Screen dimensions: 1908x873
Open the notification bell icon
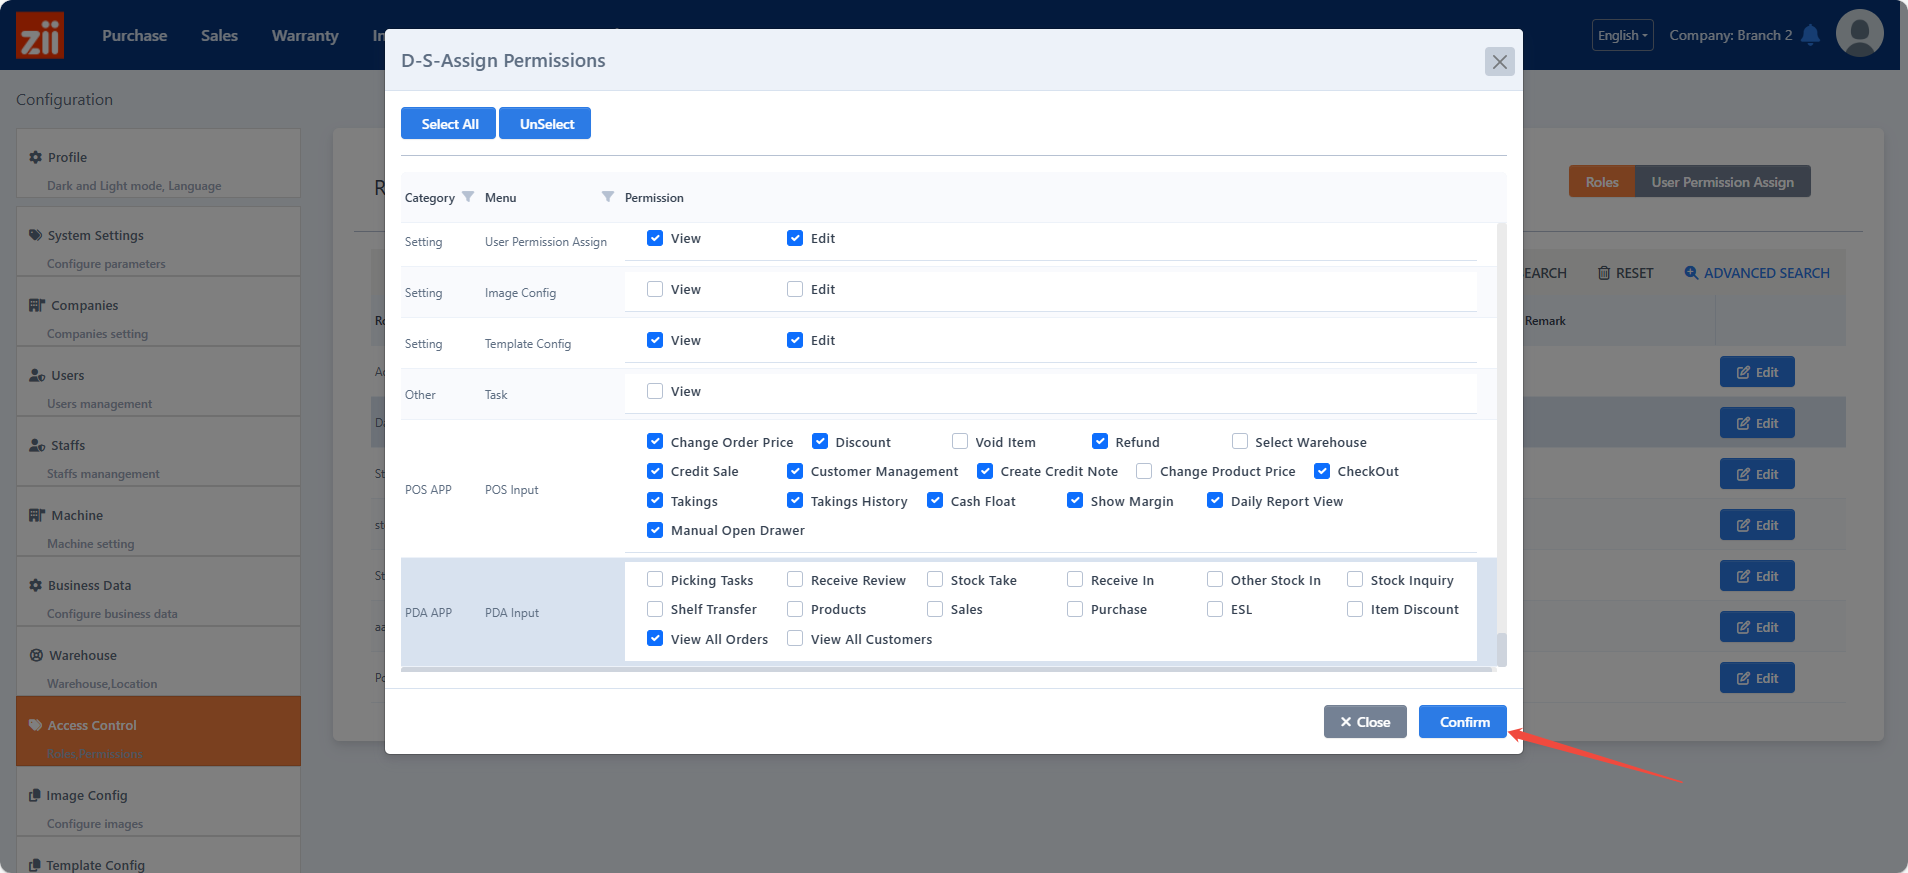pos(1810,35)
